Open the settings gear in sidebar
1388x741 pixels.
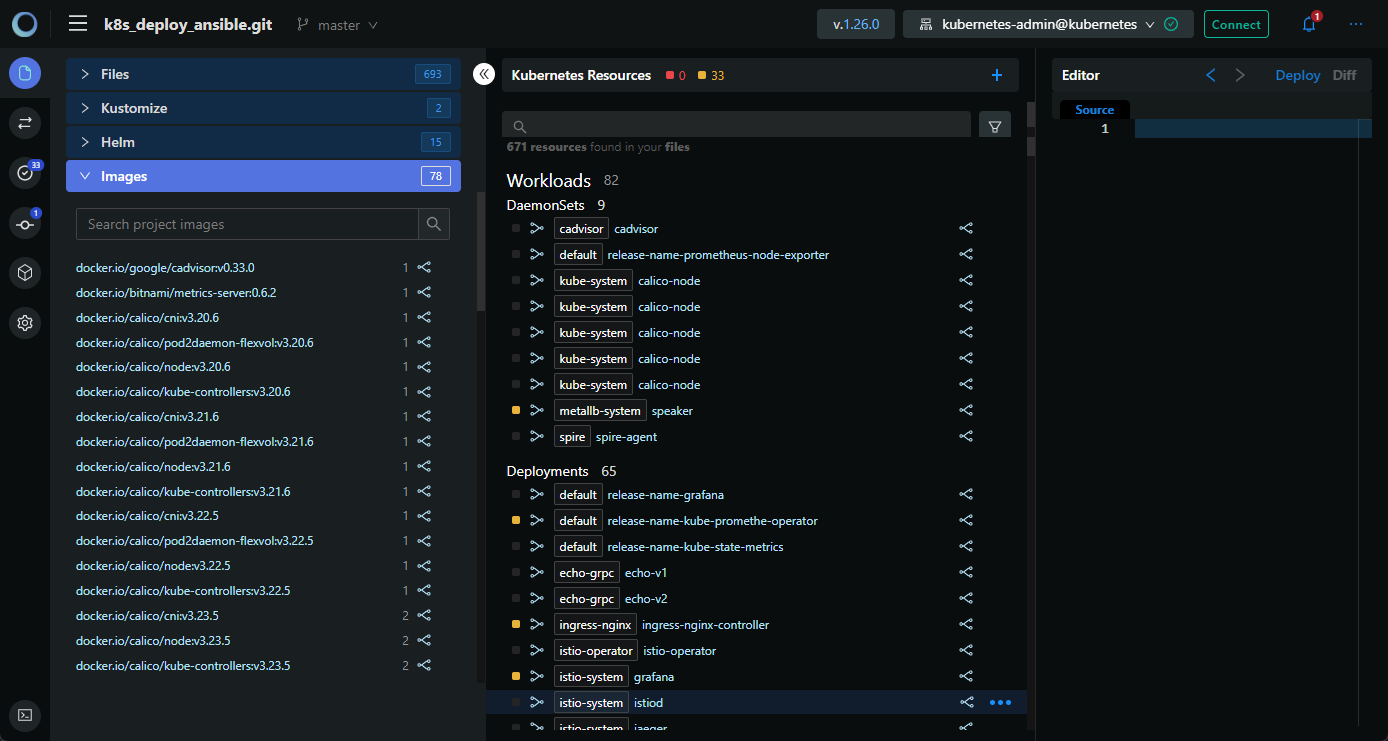tap(25, 323)
